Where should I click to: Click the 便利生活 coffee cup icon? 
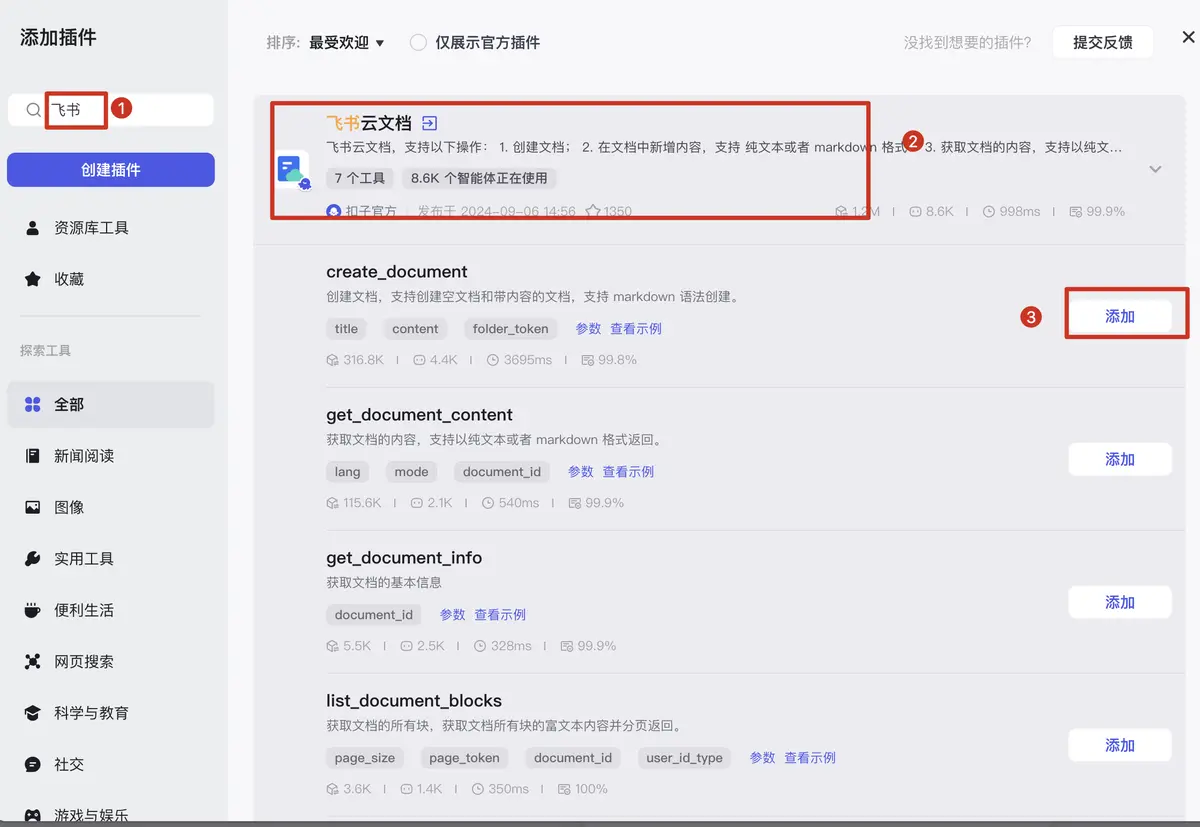click(x=33, y=610)
